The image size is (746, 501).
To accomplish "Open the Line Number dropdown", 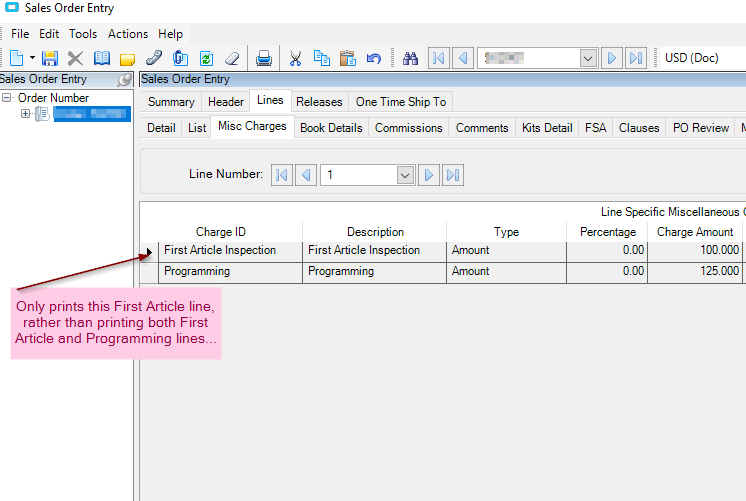I will pyautogui.click(x=405, y=175).
